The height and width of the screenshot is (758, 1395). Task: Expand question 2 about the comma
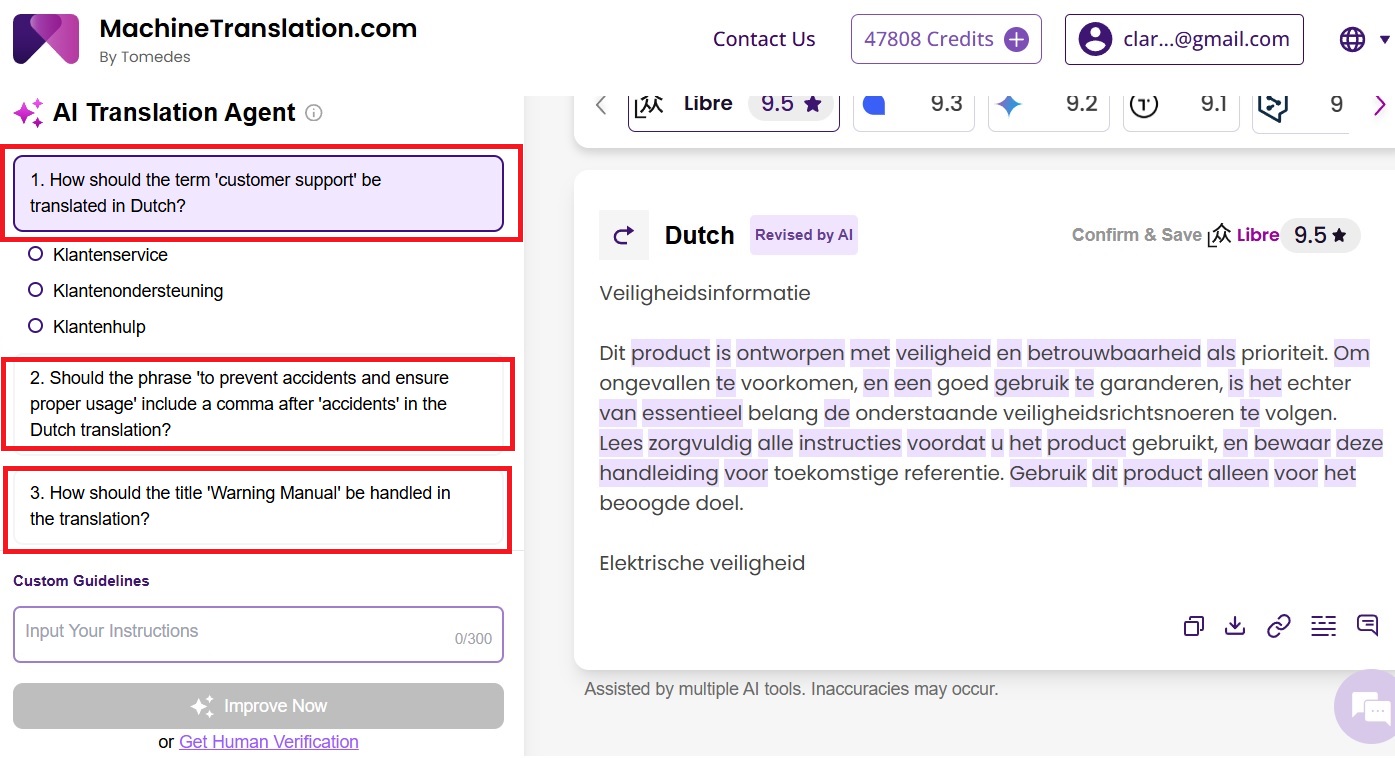pos(258,404)
